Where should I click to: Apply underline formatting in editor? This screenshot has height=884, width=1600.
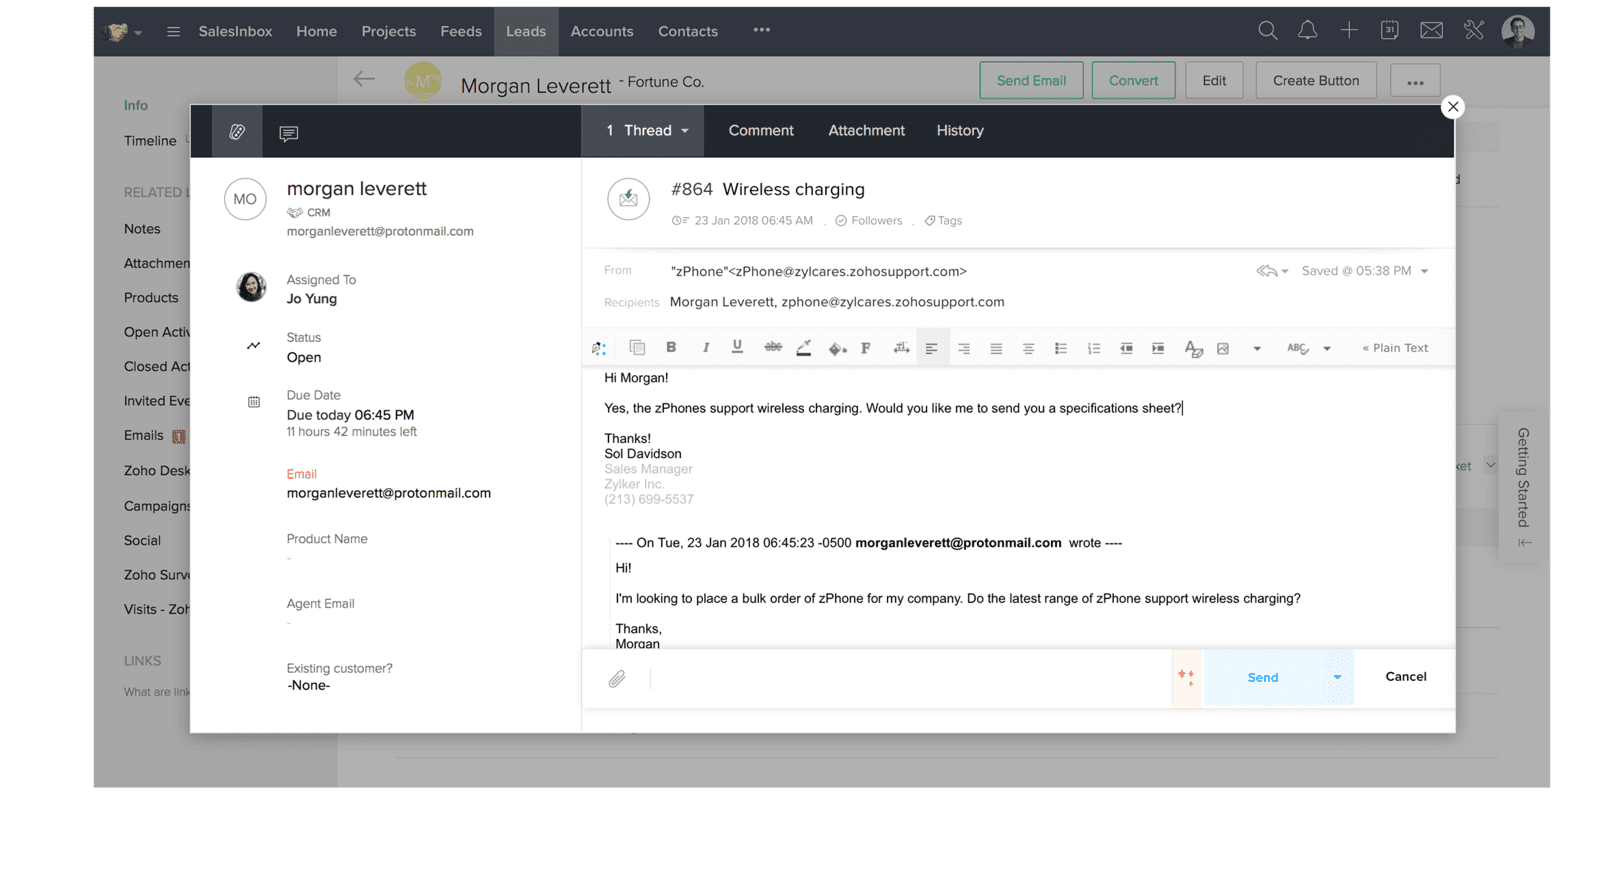[x=737, y=347]
